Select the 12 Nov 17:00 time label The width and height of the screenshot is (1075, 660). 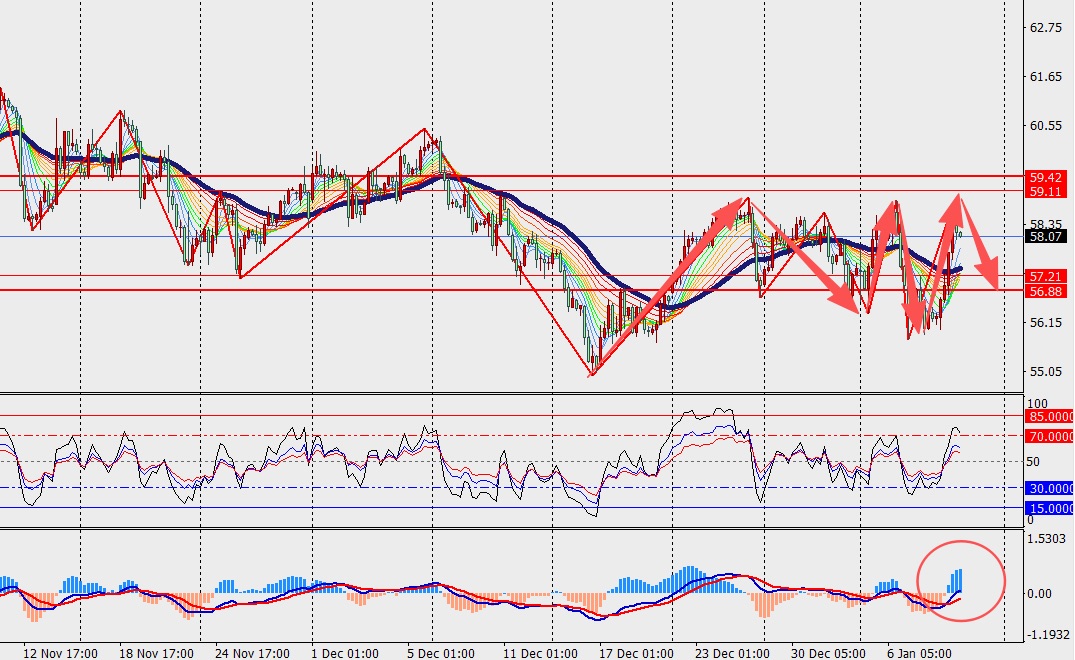[x=61, y=652]
